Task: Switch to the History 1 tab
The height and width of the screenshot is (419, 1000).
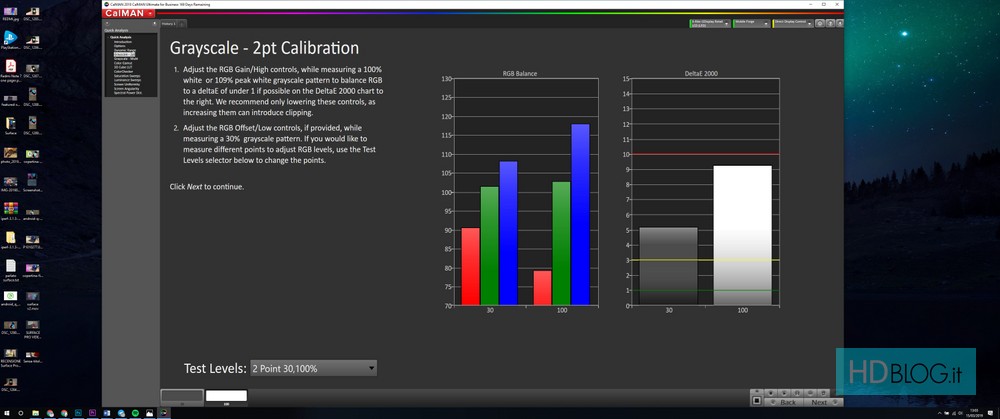Action: (x=168, y=24)
